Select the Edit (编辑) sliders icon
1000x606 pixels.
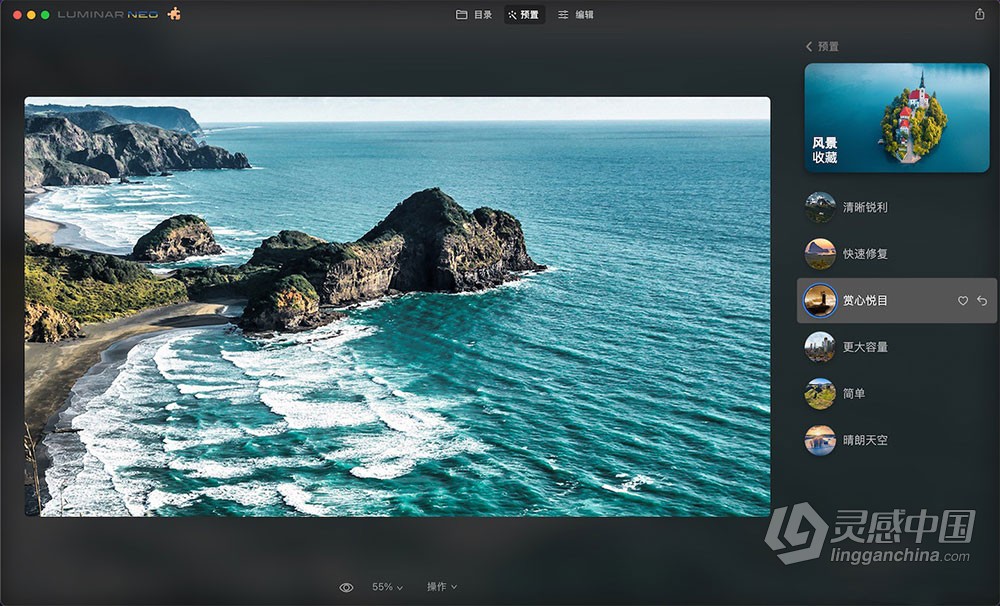pos(563,15)
